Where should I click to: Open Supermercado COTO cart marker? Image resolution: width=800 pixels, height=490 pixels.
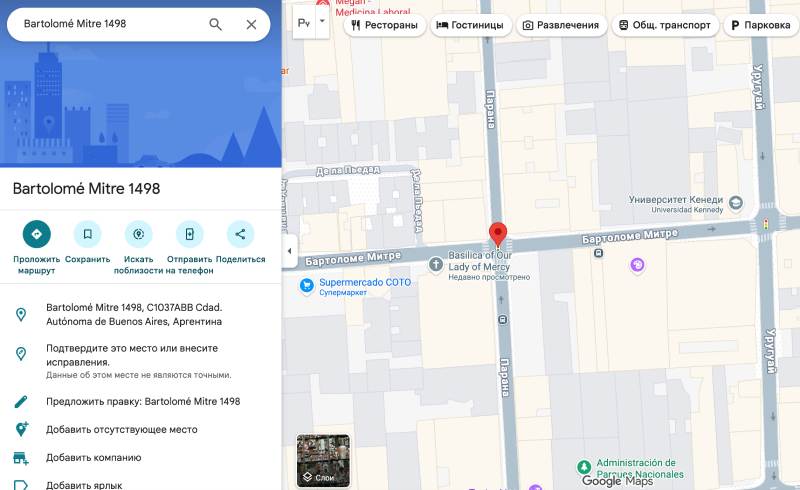pyautogui.click(x=306, y=285)
